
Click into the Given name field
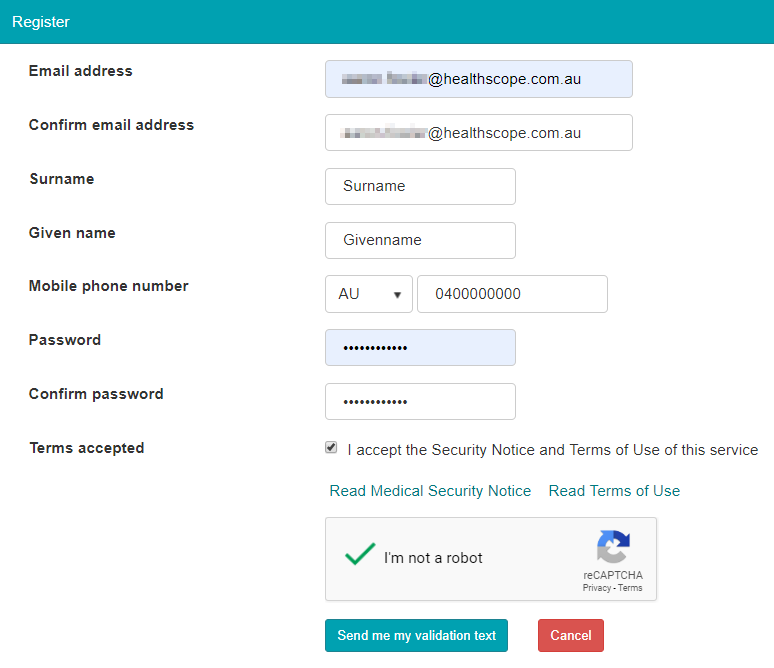pyautogui.click(x=420, y=240)
